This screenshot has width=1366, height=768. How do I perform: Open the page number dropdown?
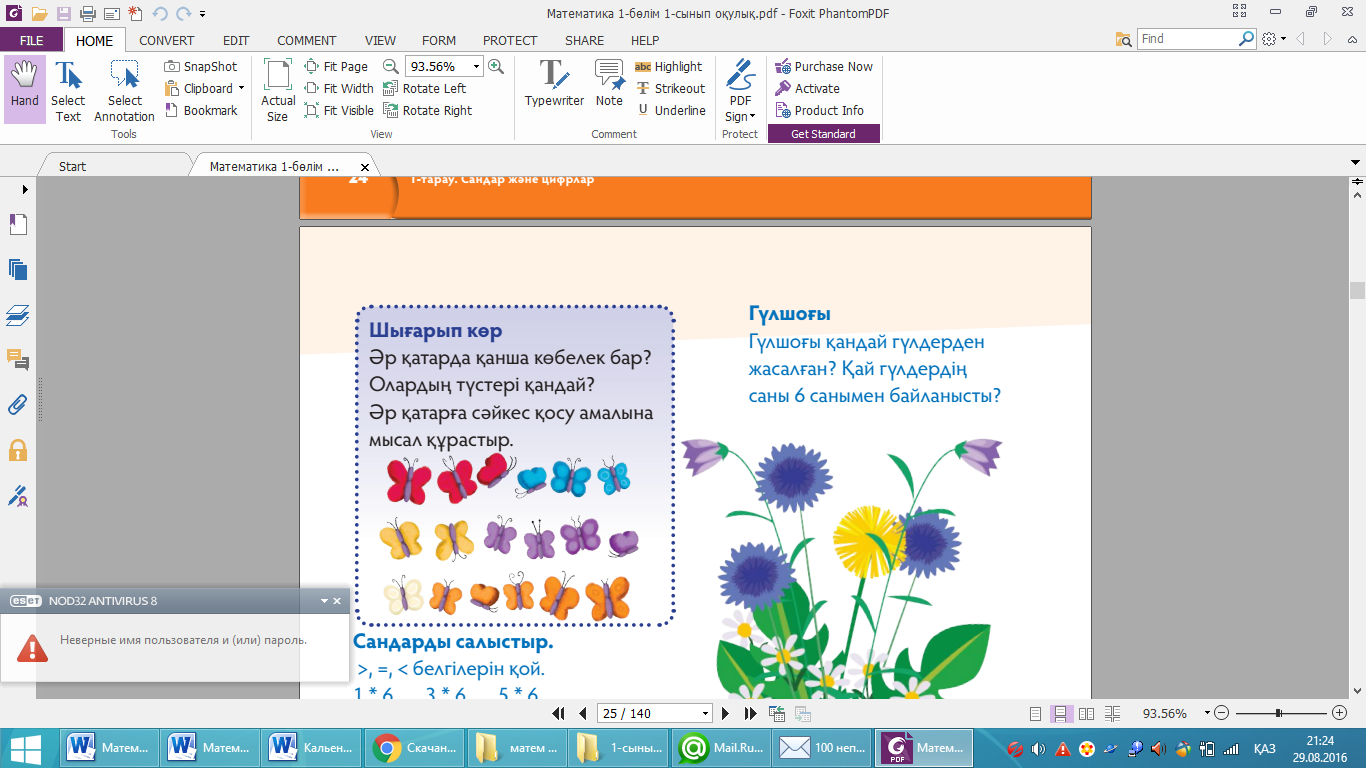pos(706,714)
